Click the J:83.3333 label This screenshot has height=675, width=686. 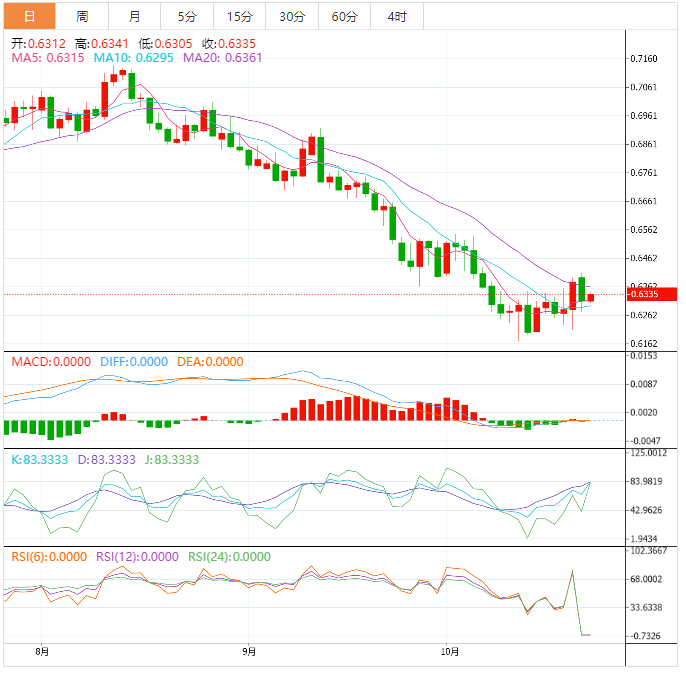(172, 460)
